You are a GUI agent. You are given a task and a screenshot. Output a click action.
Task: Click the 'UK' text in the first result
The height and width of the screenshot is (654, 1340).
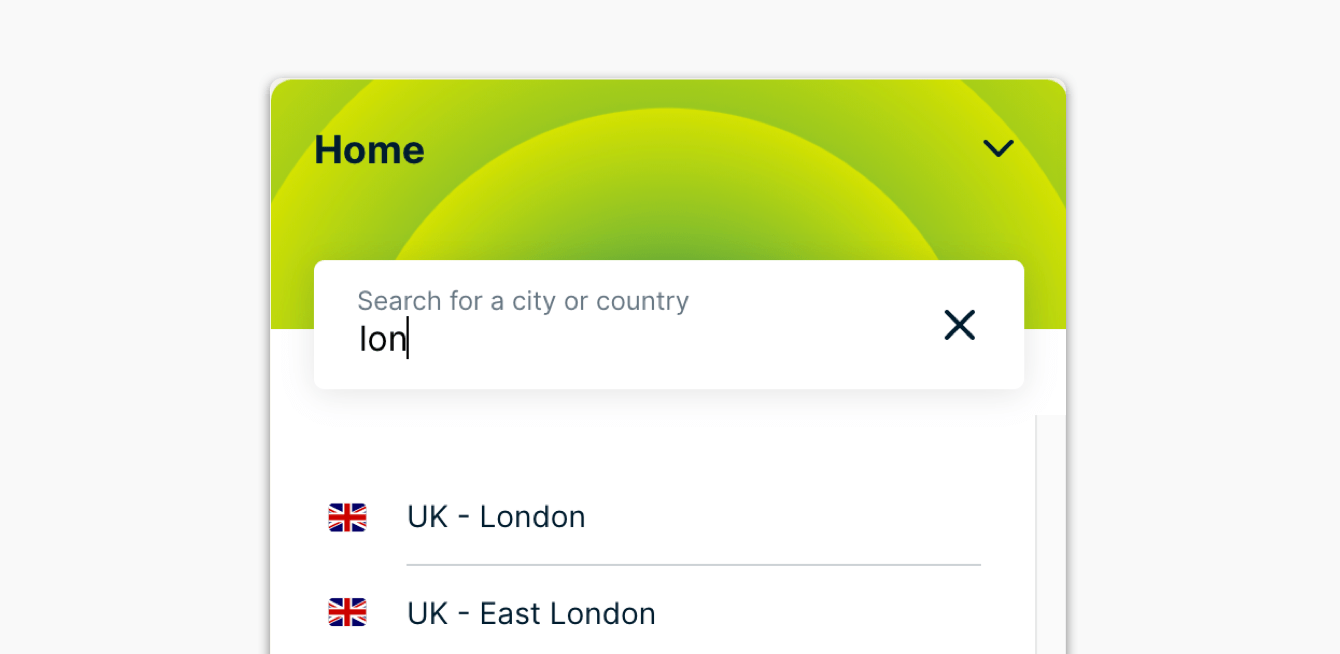(x=427, y=517)
